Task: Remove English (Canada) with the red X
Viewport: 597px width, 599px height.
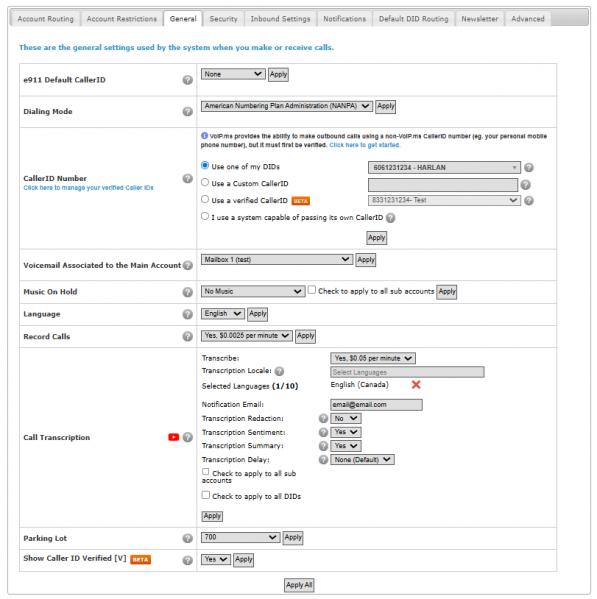Action: 416,385
